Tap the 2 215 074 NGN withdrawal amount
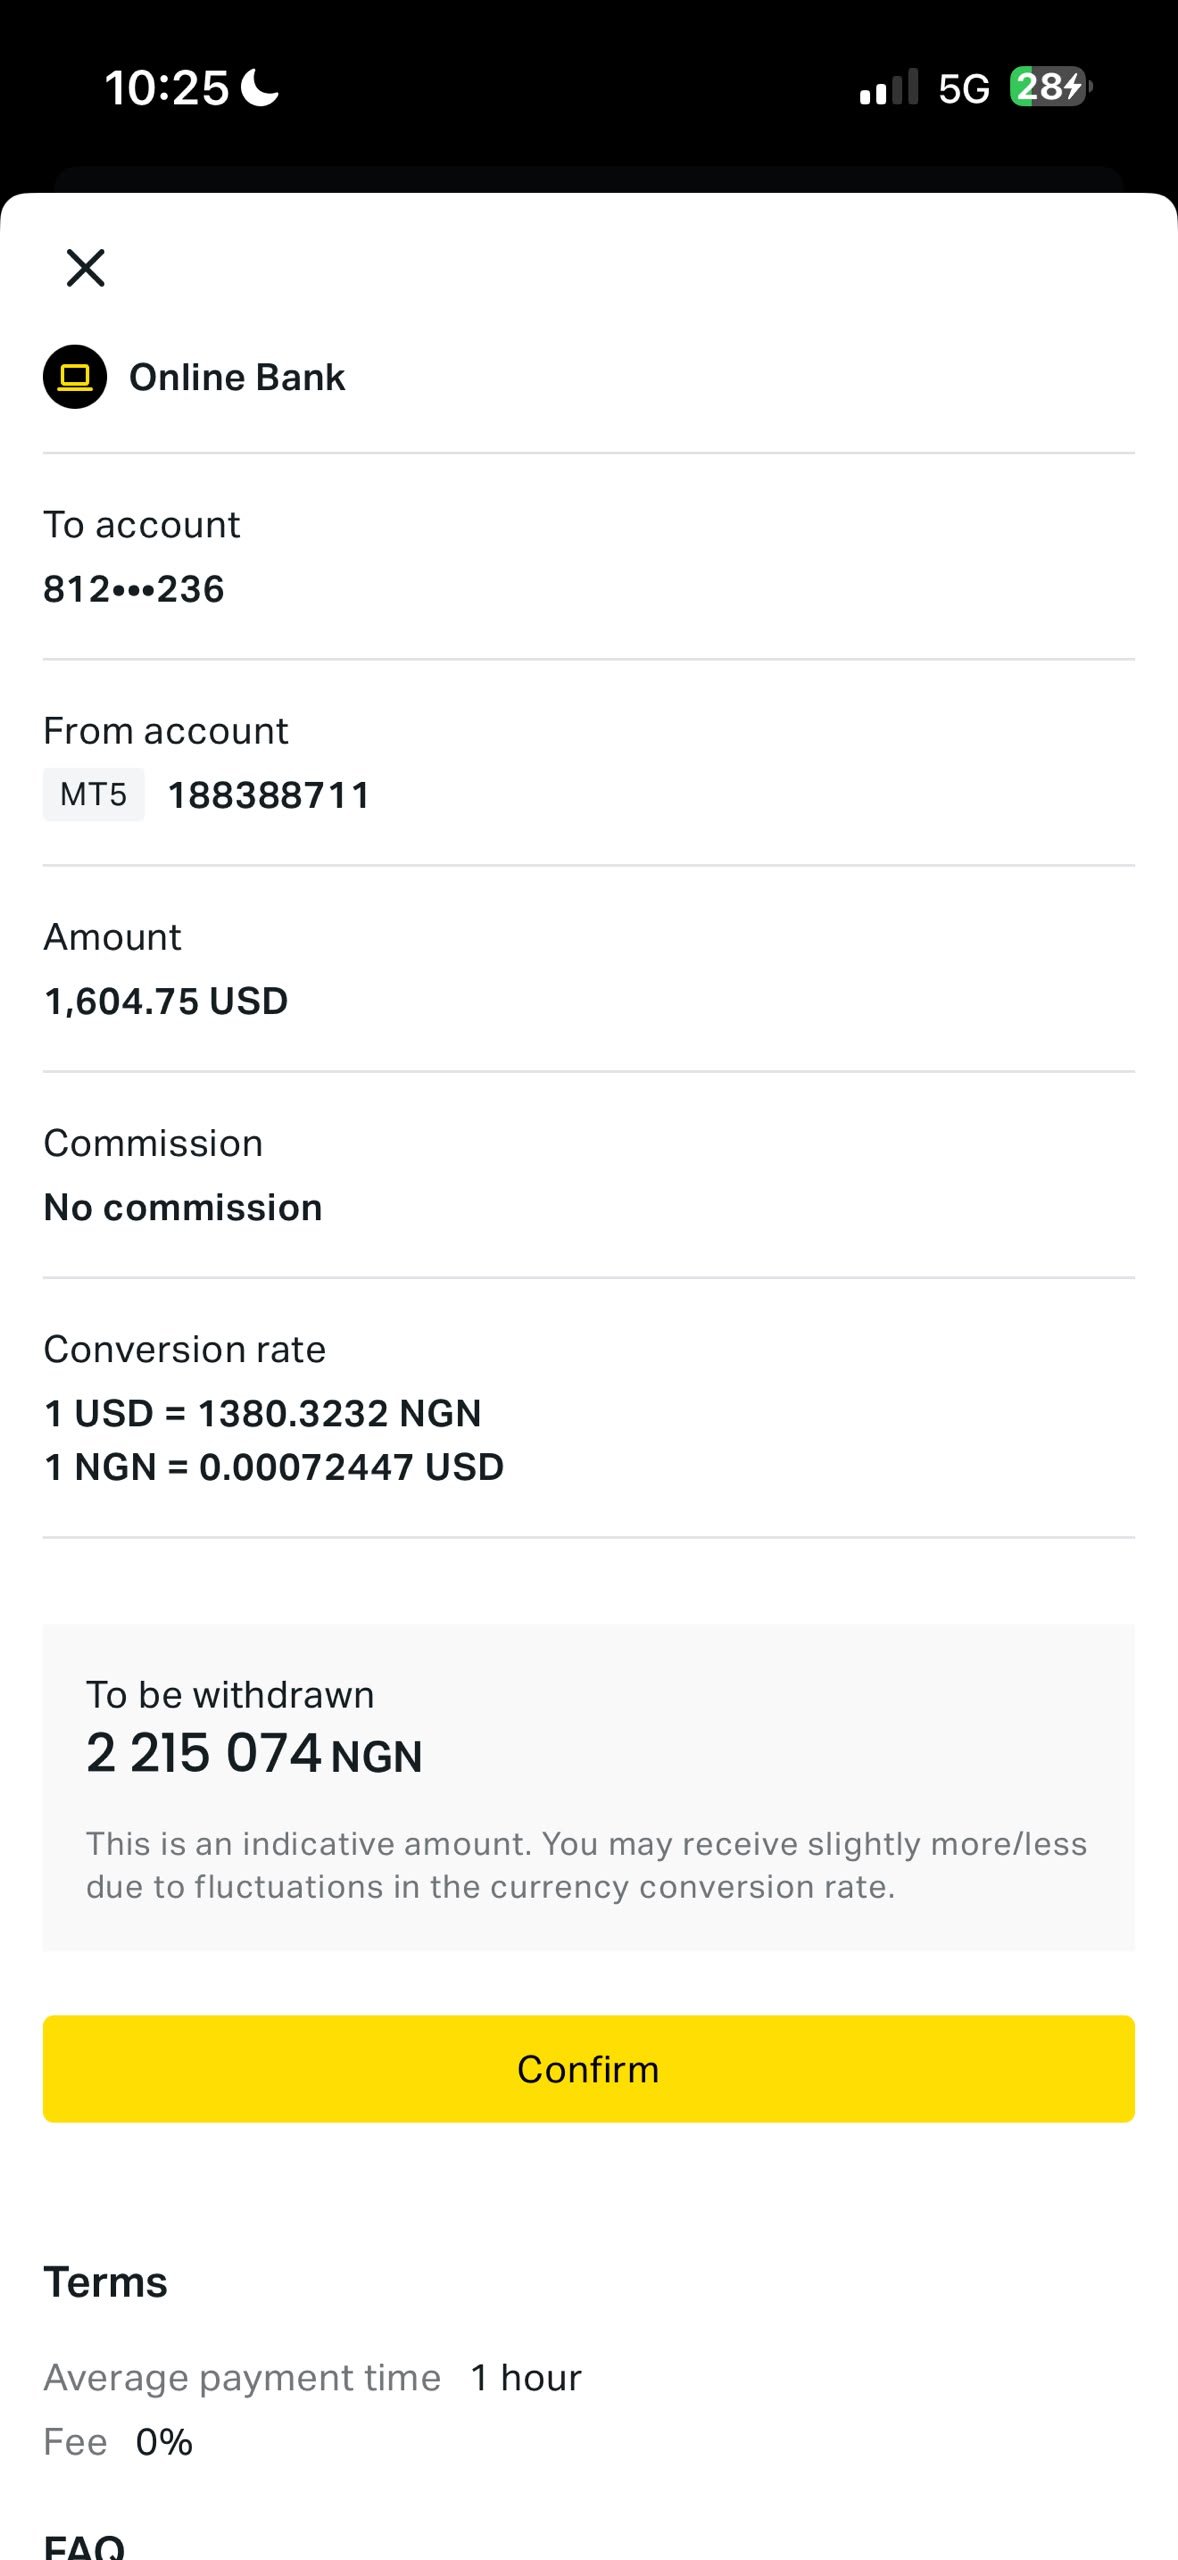This screenshot has width=1178, height=2560. coord(254,1754)
